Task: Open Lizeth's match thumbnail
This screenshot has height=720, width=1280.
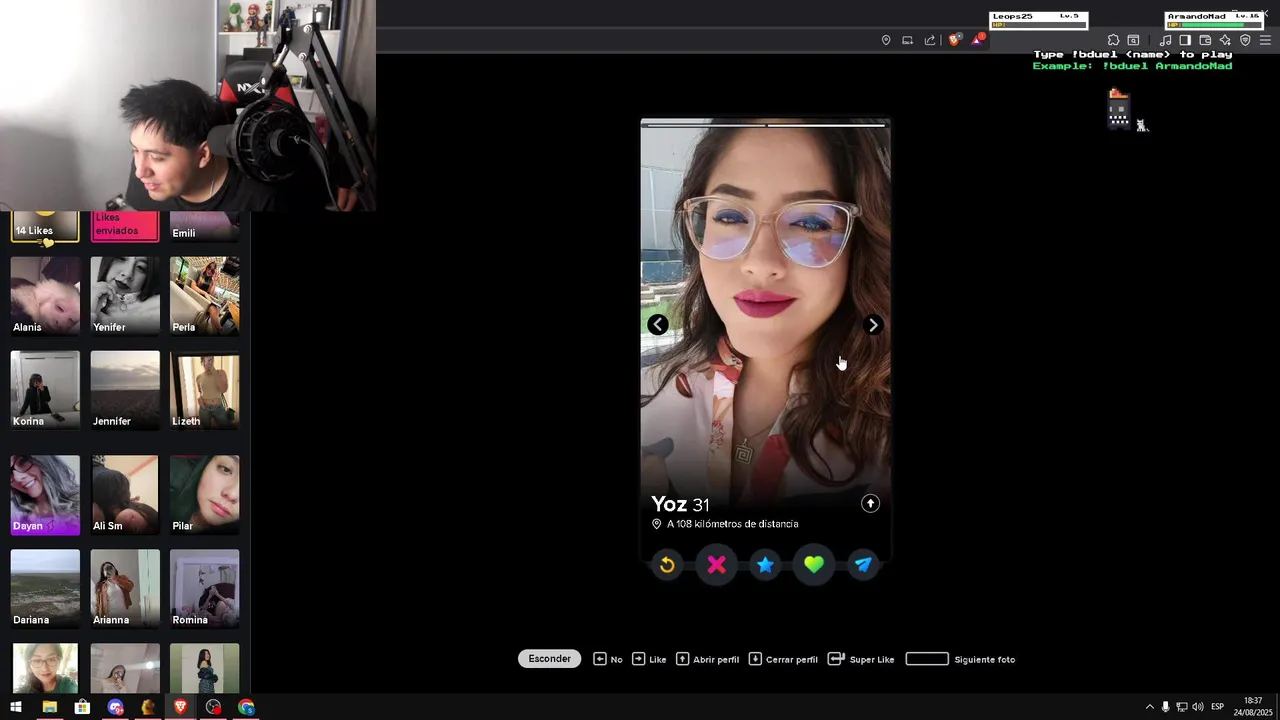Action: tap(205, 390)
